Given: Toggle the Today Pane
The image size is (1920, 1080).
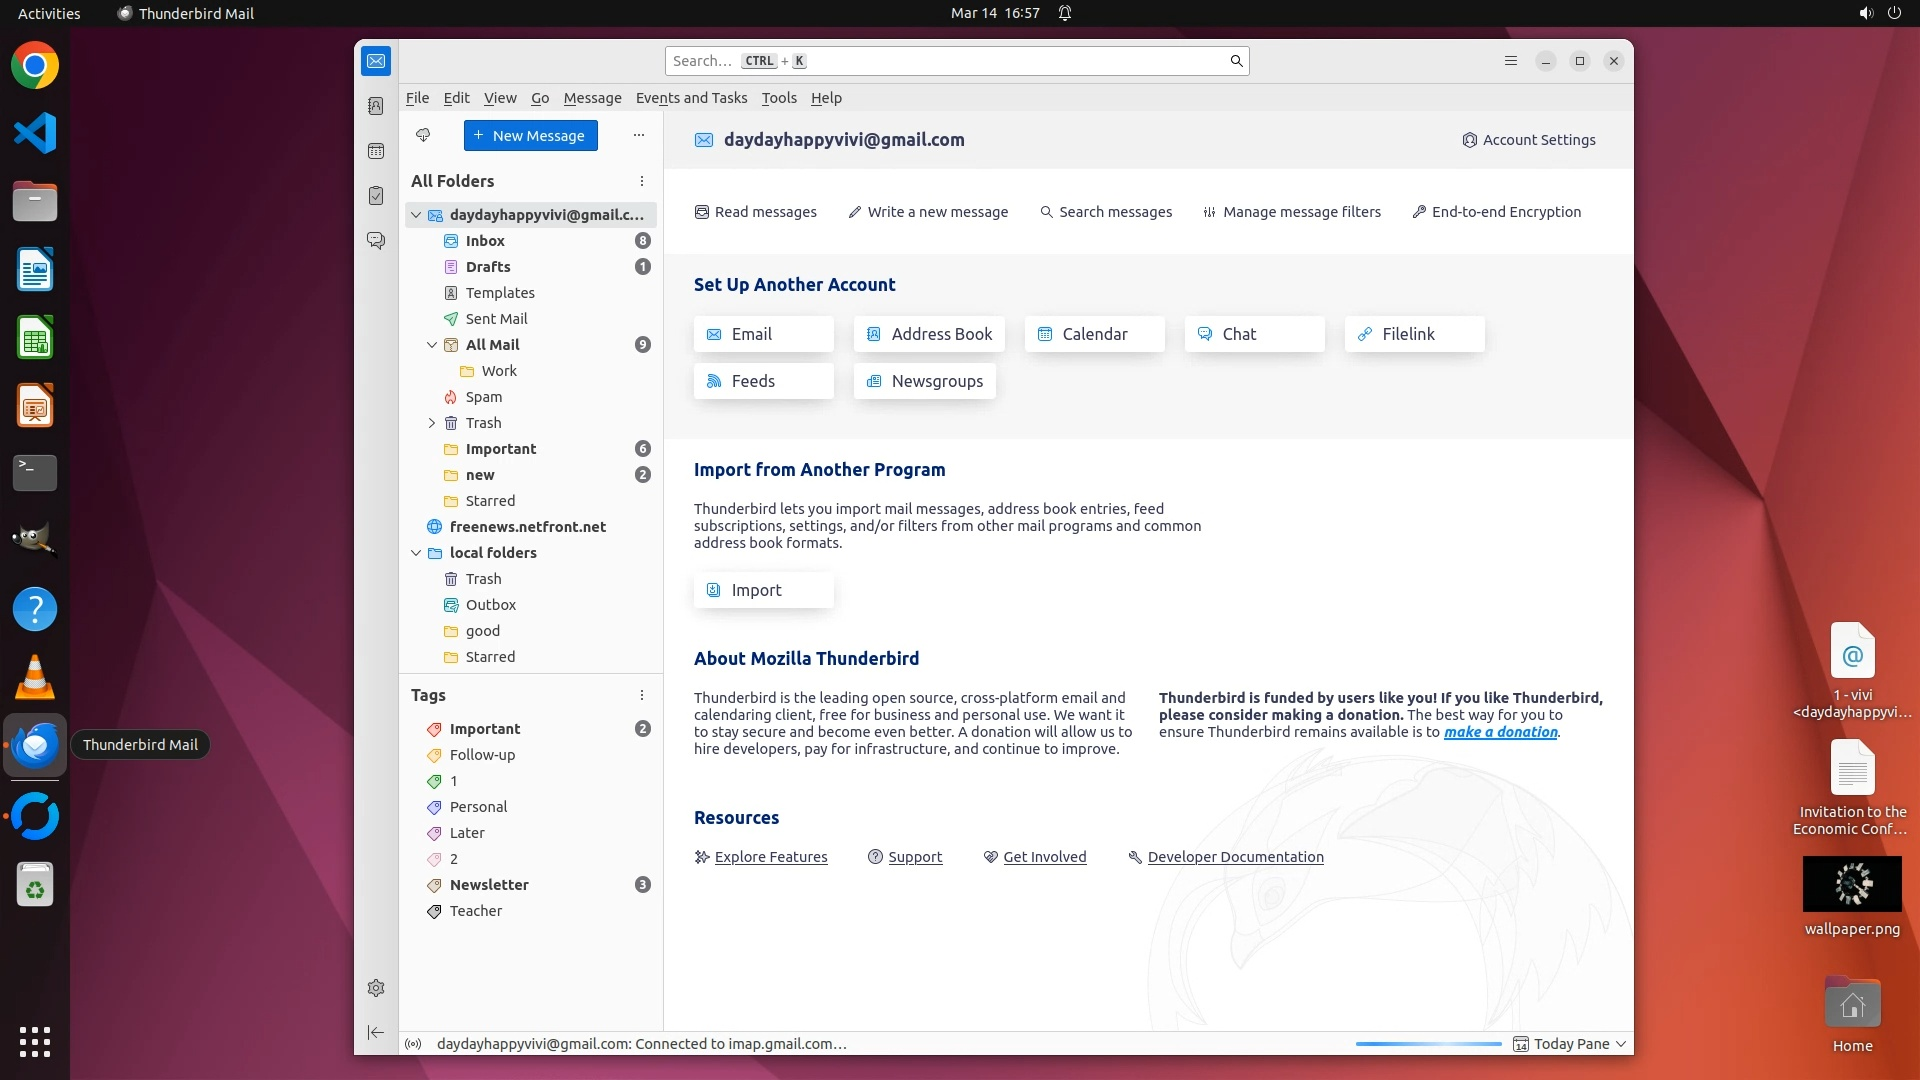Looking at the screenshot, I should click(x=1569, y=1044).
